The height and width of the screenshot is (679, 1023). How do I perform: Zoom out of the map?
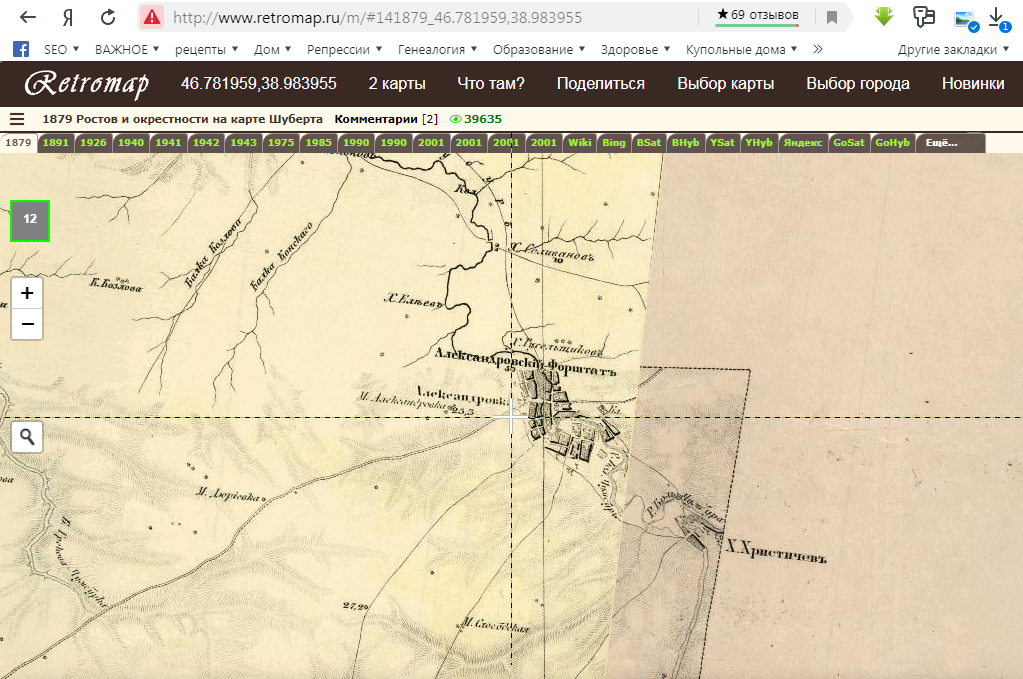[x=27, y=324]
